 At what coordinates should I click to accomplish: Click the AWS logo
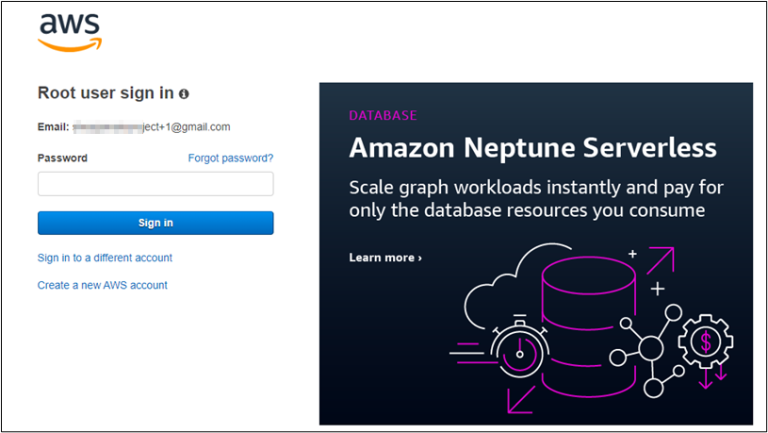click(x=69, y=32)
